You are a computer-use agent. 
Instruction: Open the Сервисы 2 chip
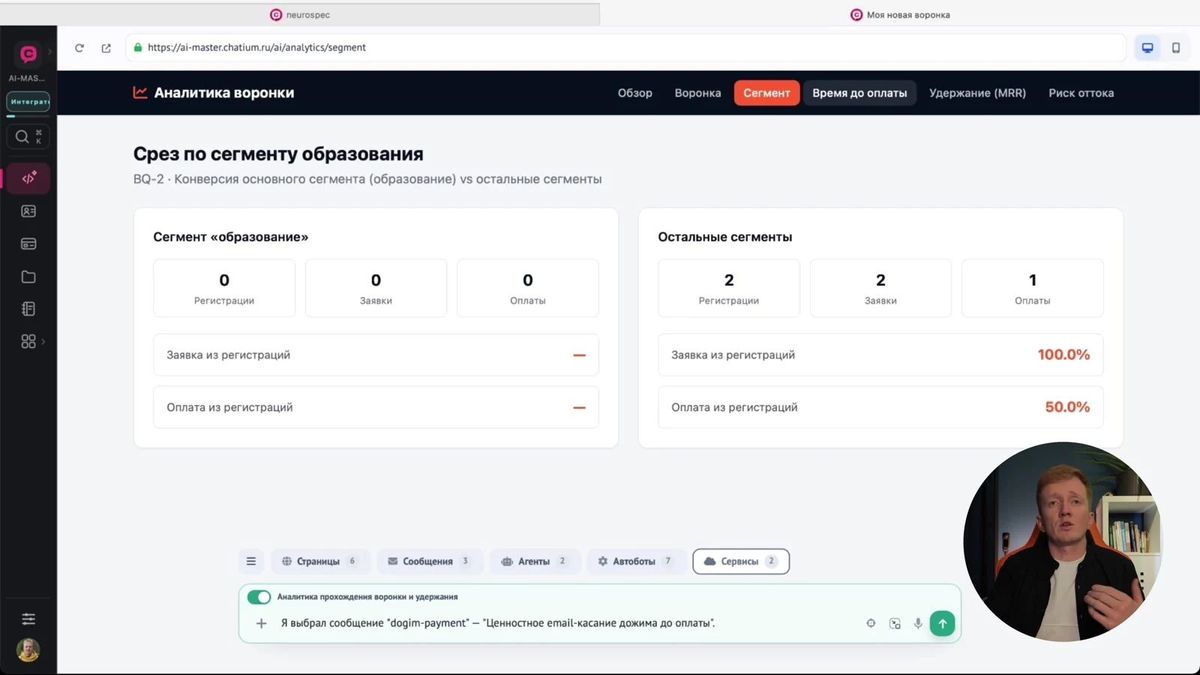click(741, 562)
